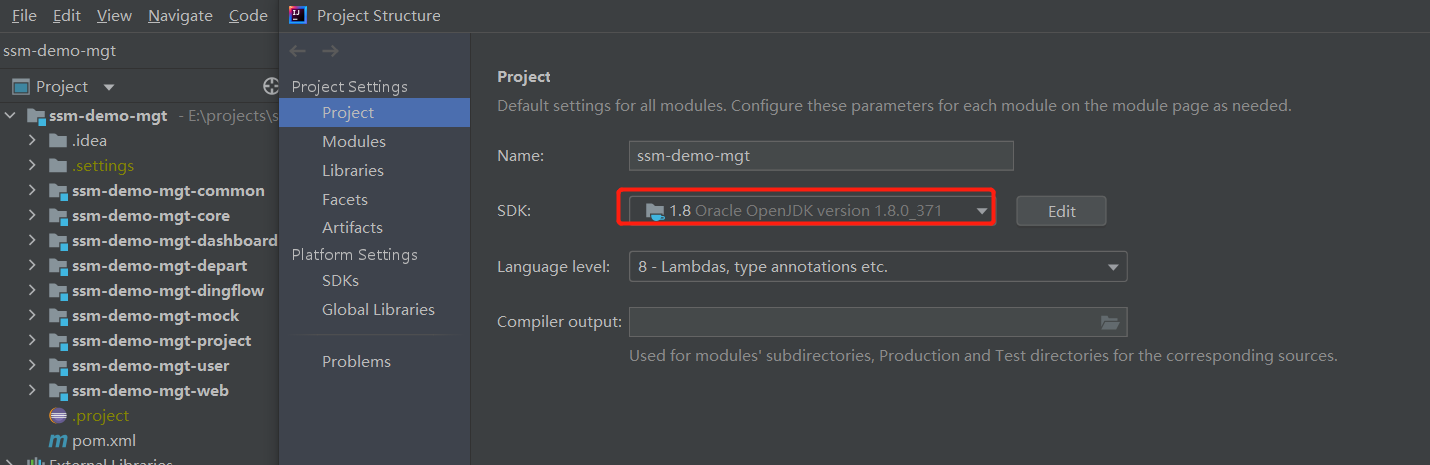Click the project Name text field
The image size is (1430, 465).
click(x=821, y=156)
